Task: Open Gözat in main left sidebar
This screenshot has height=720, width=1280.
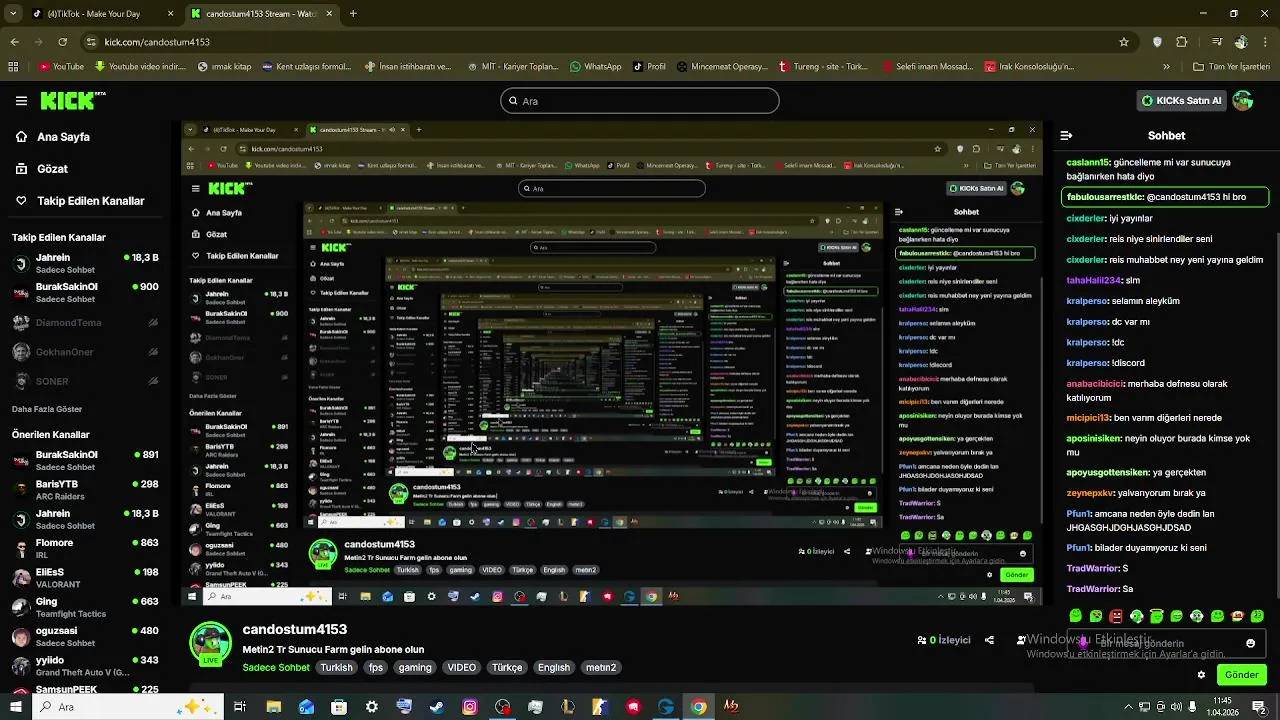Action: [x=52, y=169]
